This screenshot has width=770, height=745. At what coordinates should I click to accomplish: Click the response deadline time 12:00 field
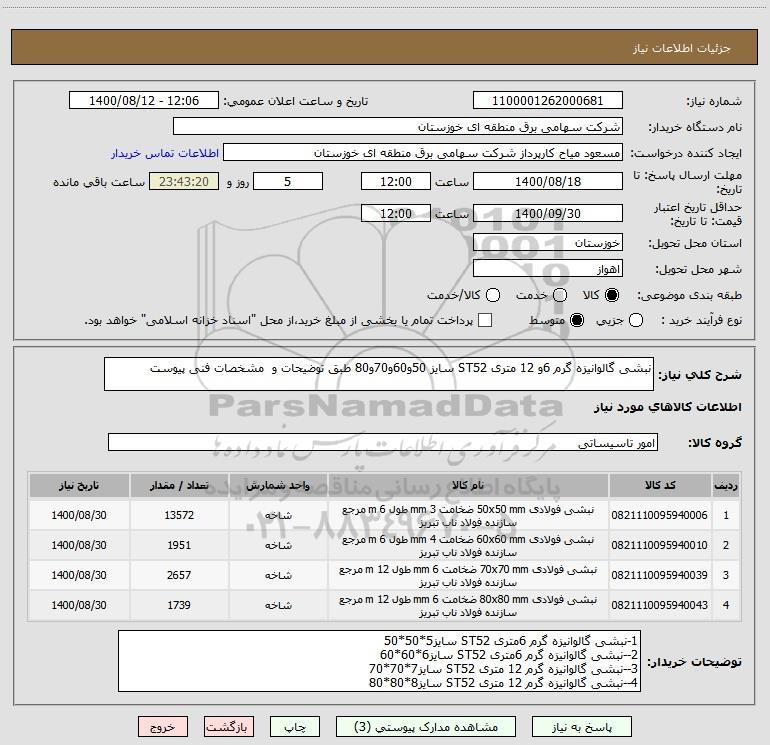coord(396,181)
